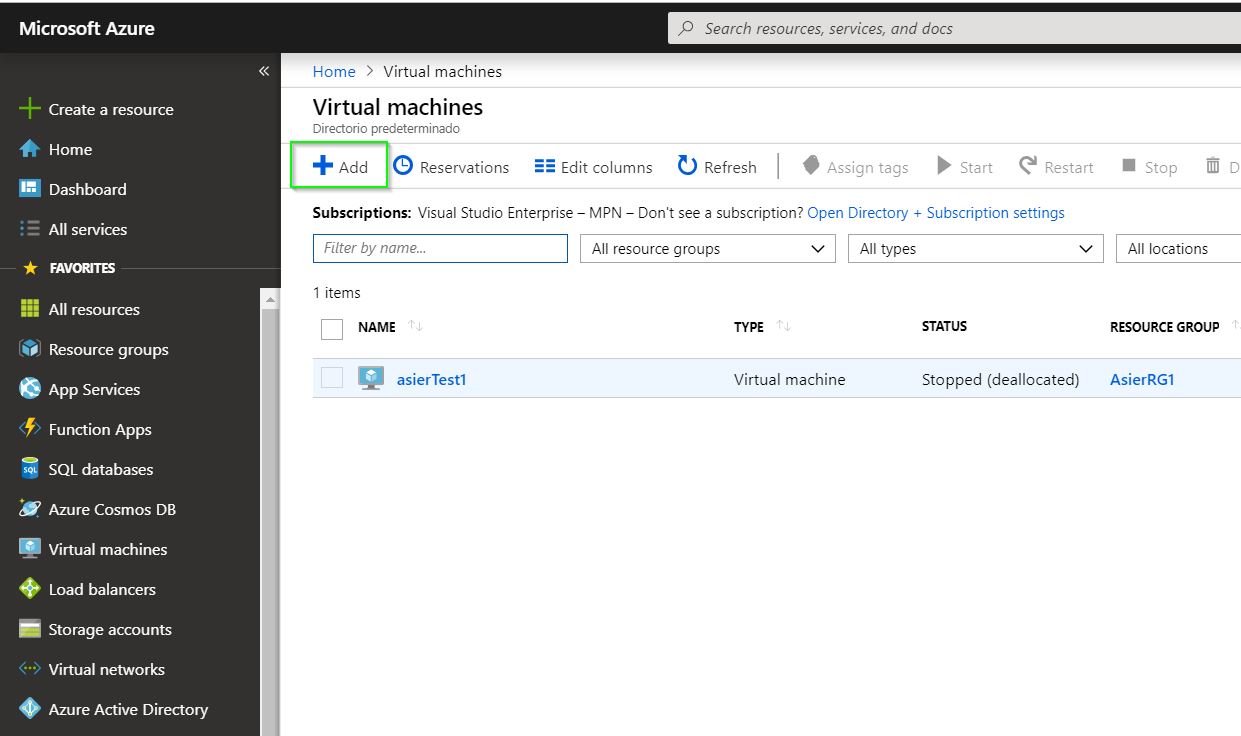Click the trash delete icon in toolbar
The image size is (1241, 736).
(1213, 166)
